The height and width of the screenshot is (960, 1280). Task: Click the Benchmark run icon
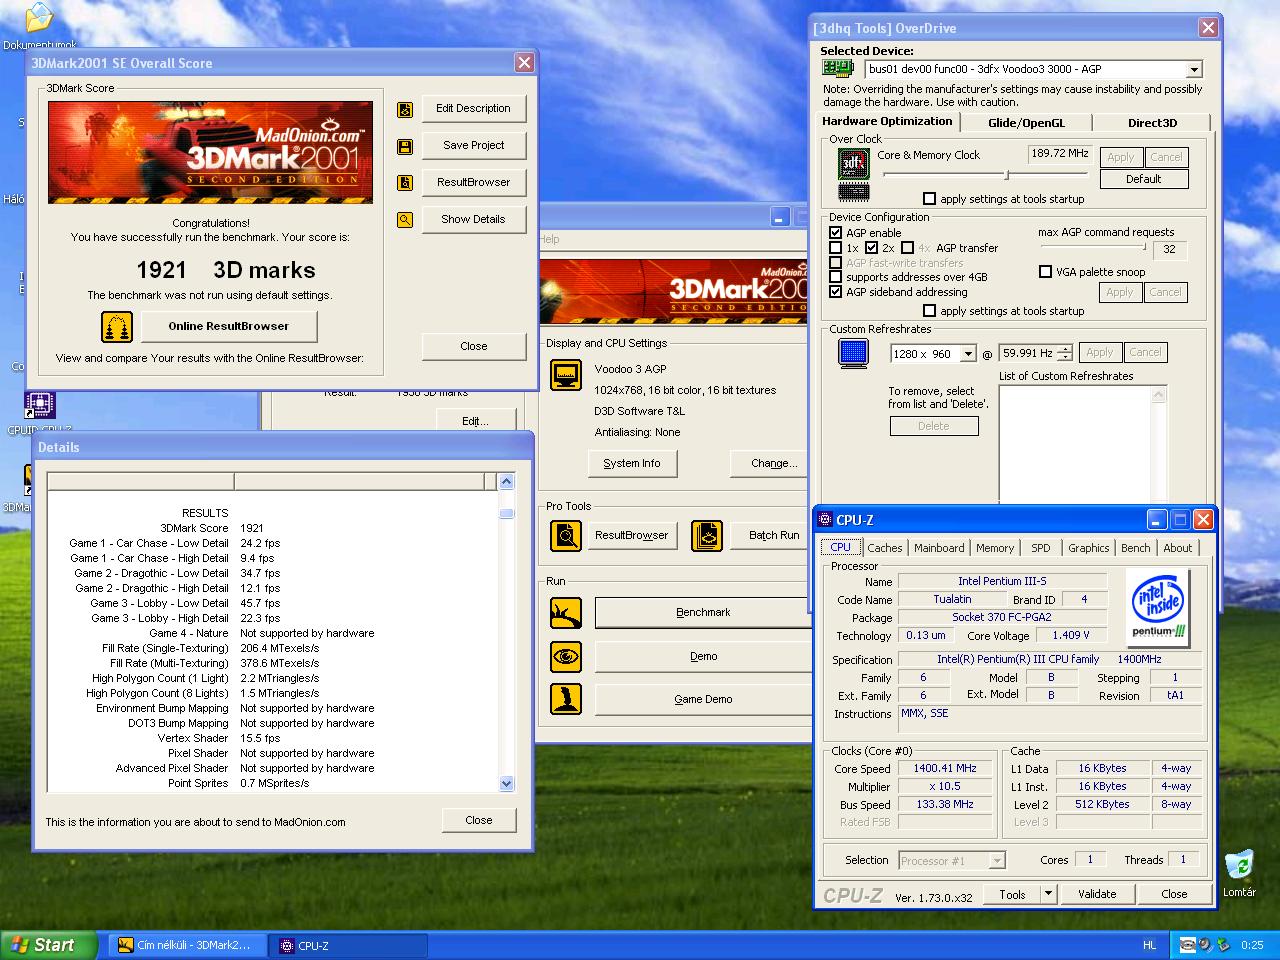(x=566, y=613)
